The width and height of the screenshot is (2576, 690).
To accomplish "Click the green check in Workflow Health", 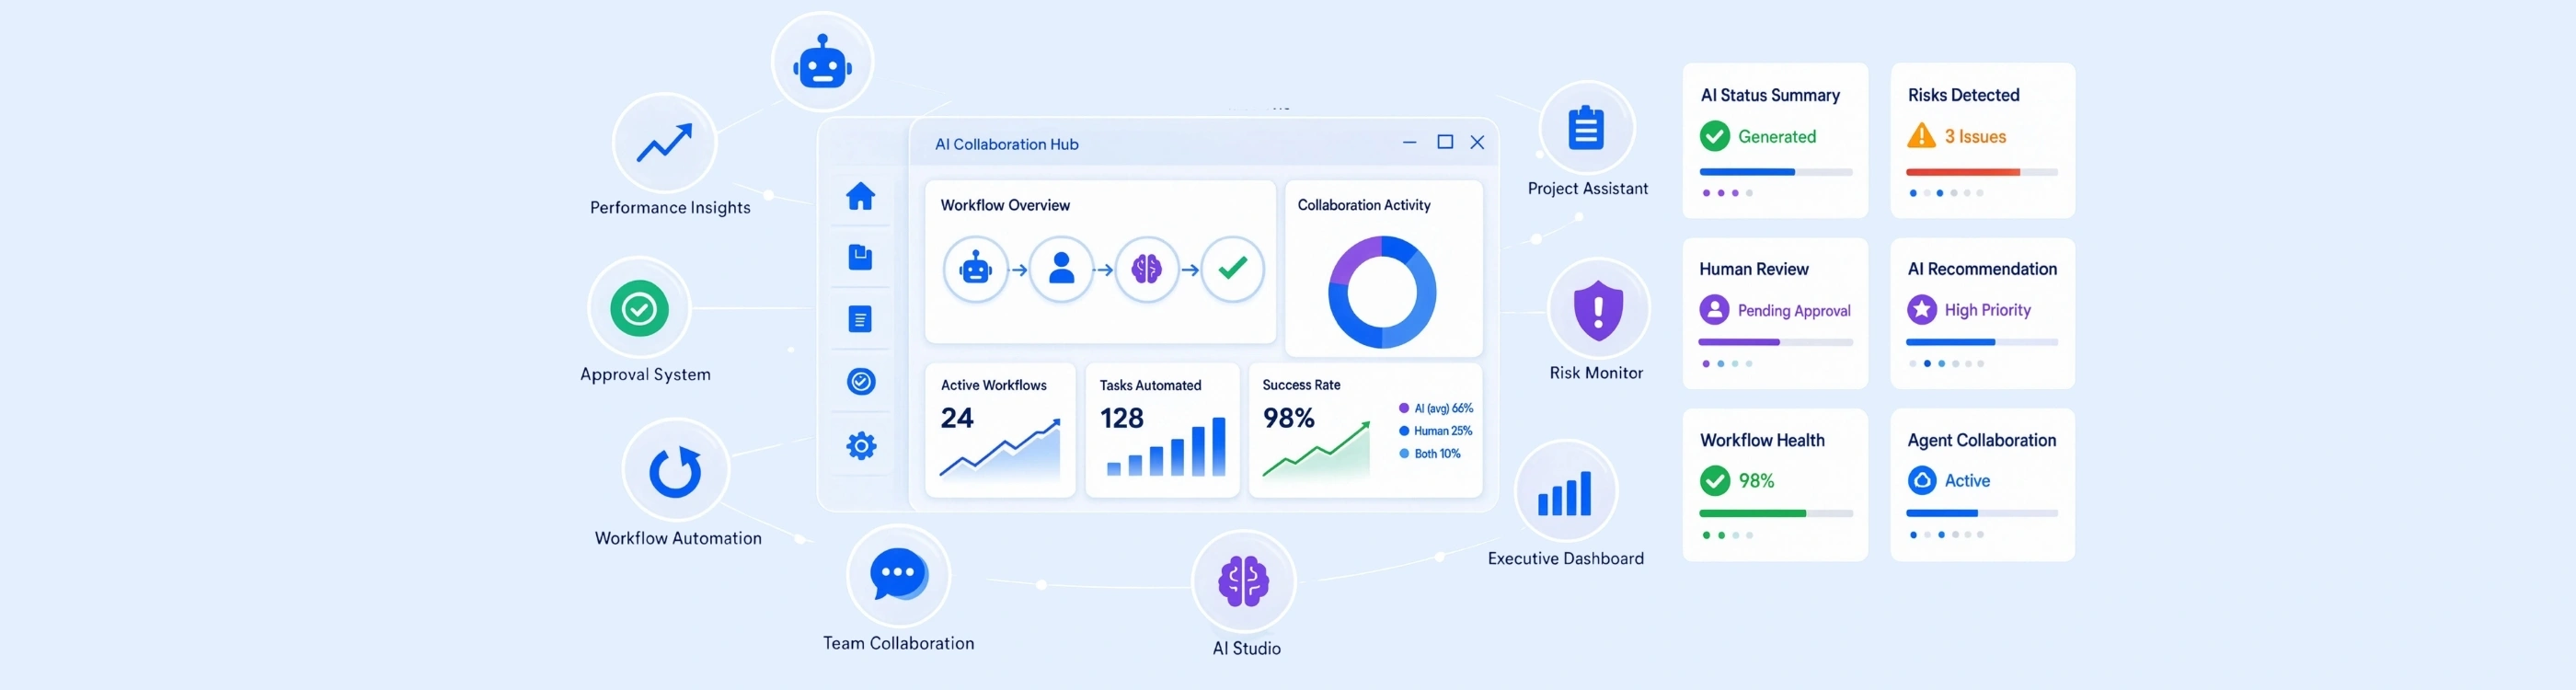I will point(1715,481).
